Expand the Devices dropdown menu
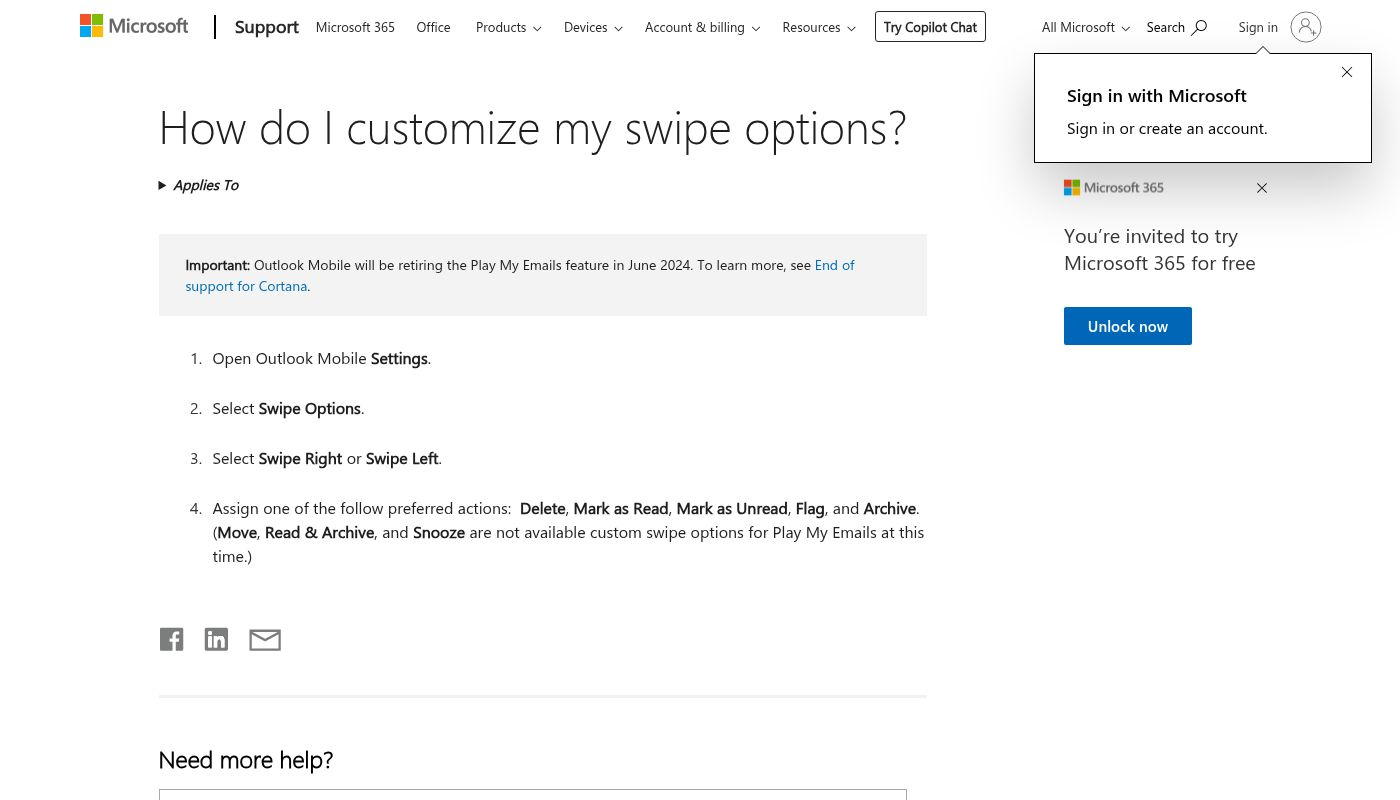 [593, 27]
